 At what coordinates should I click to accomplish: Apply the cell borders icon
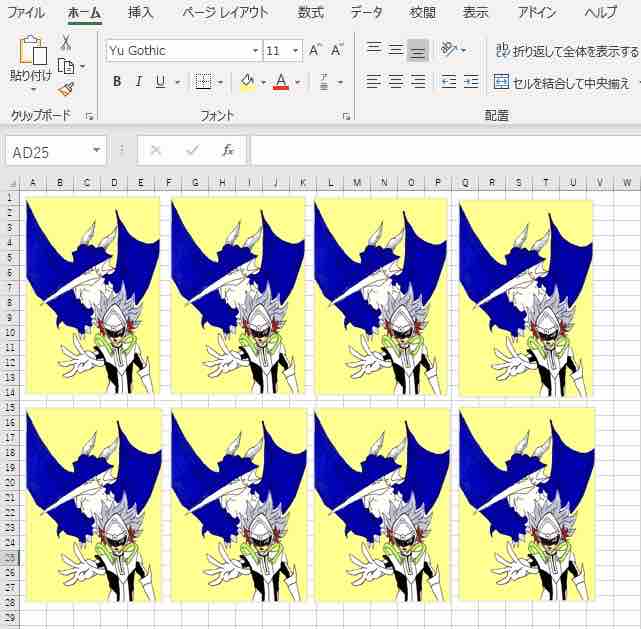pyautogui.click(x=203, y=82)
